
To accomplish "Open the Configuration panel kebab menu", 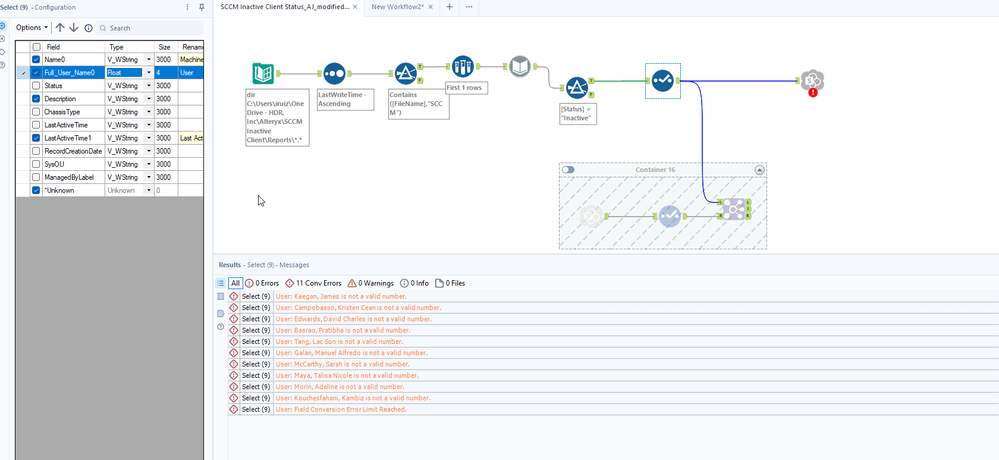I will pyautogui.click(x=187, y=7).
